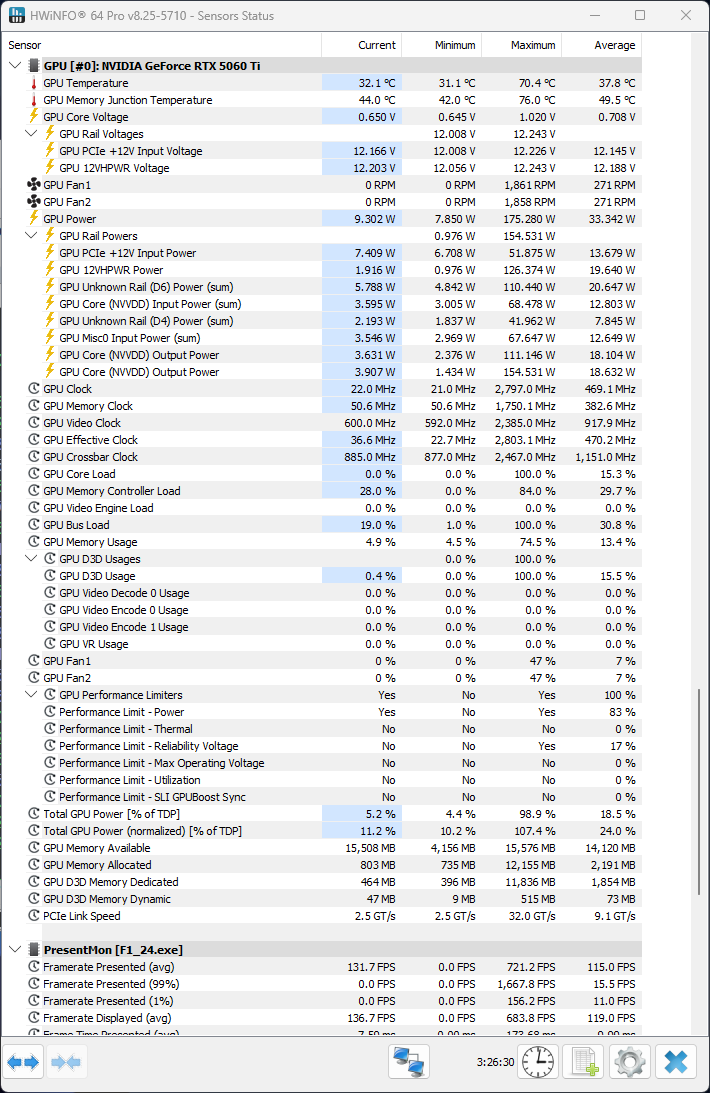Close sensors with the blue X icon
710x1093 pixels.
point(676,1062)
